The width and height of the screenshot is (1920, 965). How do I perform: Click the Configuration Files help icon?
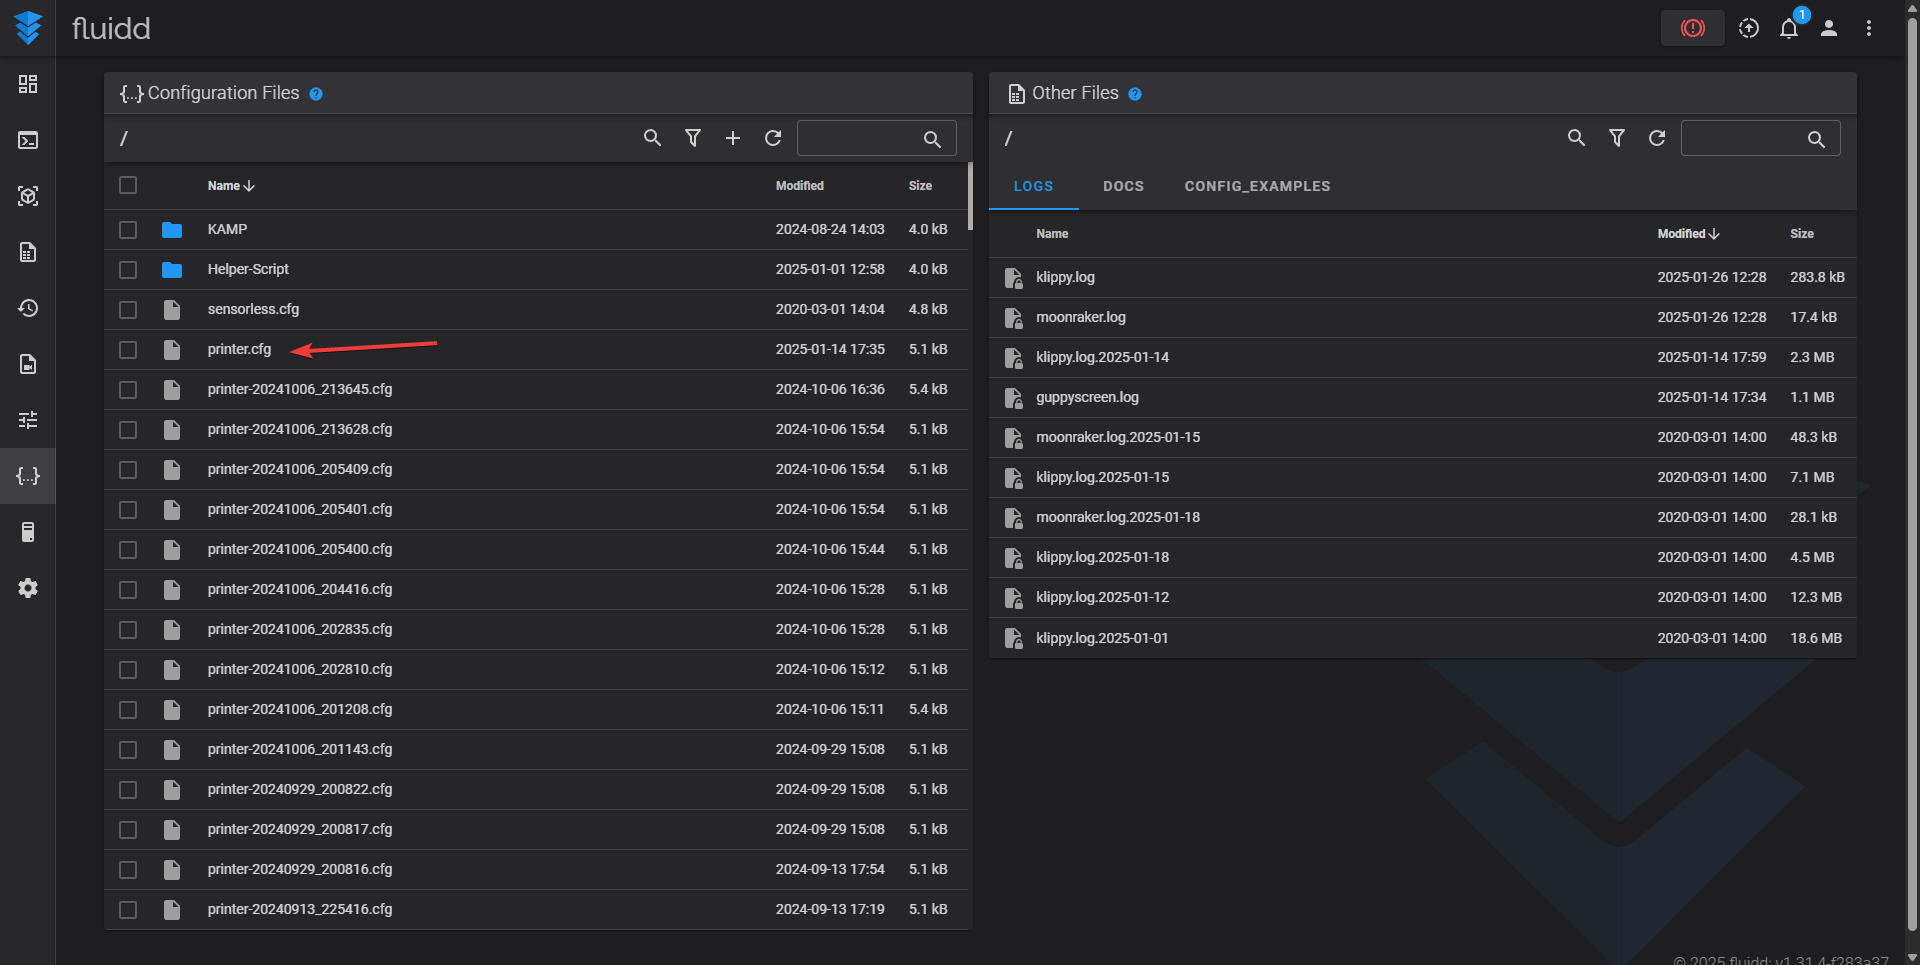(x=316, y=94)
